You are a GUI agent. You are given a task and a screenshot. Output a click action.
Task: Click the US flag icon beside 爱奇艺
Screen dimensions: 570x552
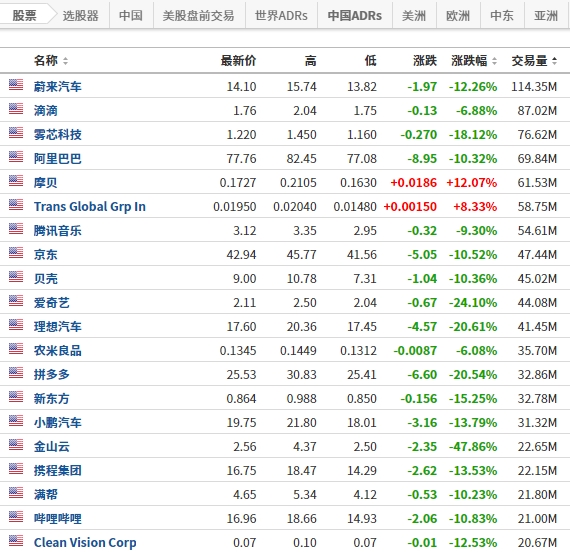coord(16,301)
